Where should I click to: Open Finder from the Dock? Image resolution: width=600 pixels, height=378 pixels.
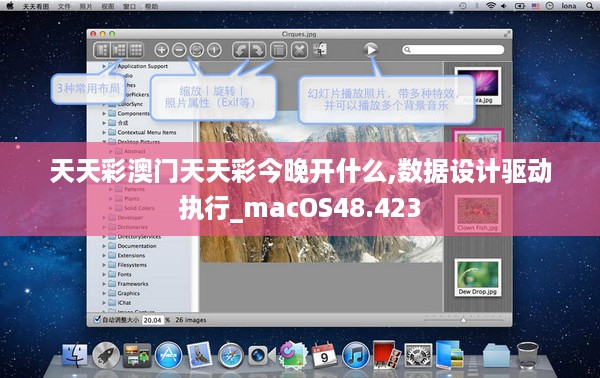click(x=75, y=355)
